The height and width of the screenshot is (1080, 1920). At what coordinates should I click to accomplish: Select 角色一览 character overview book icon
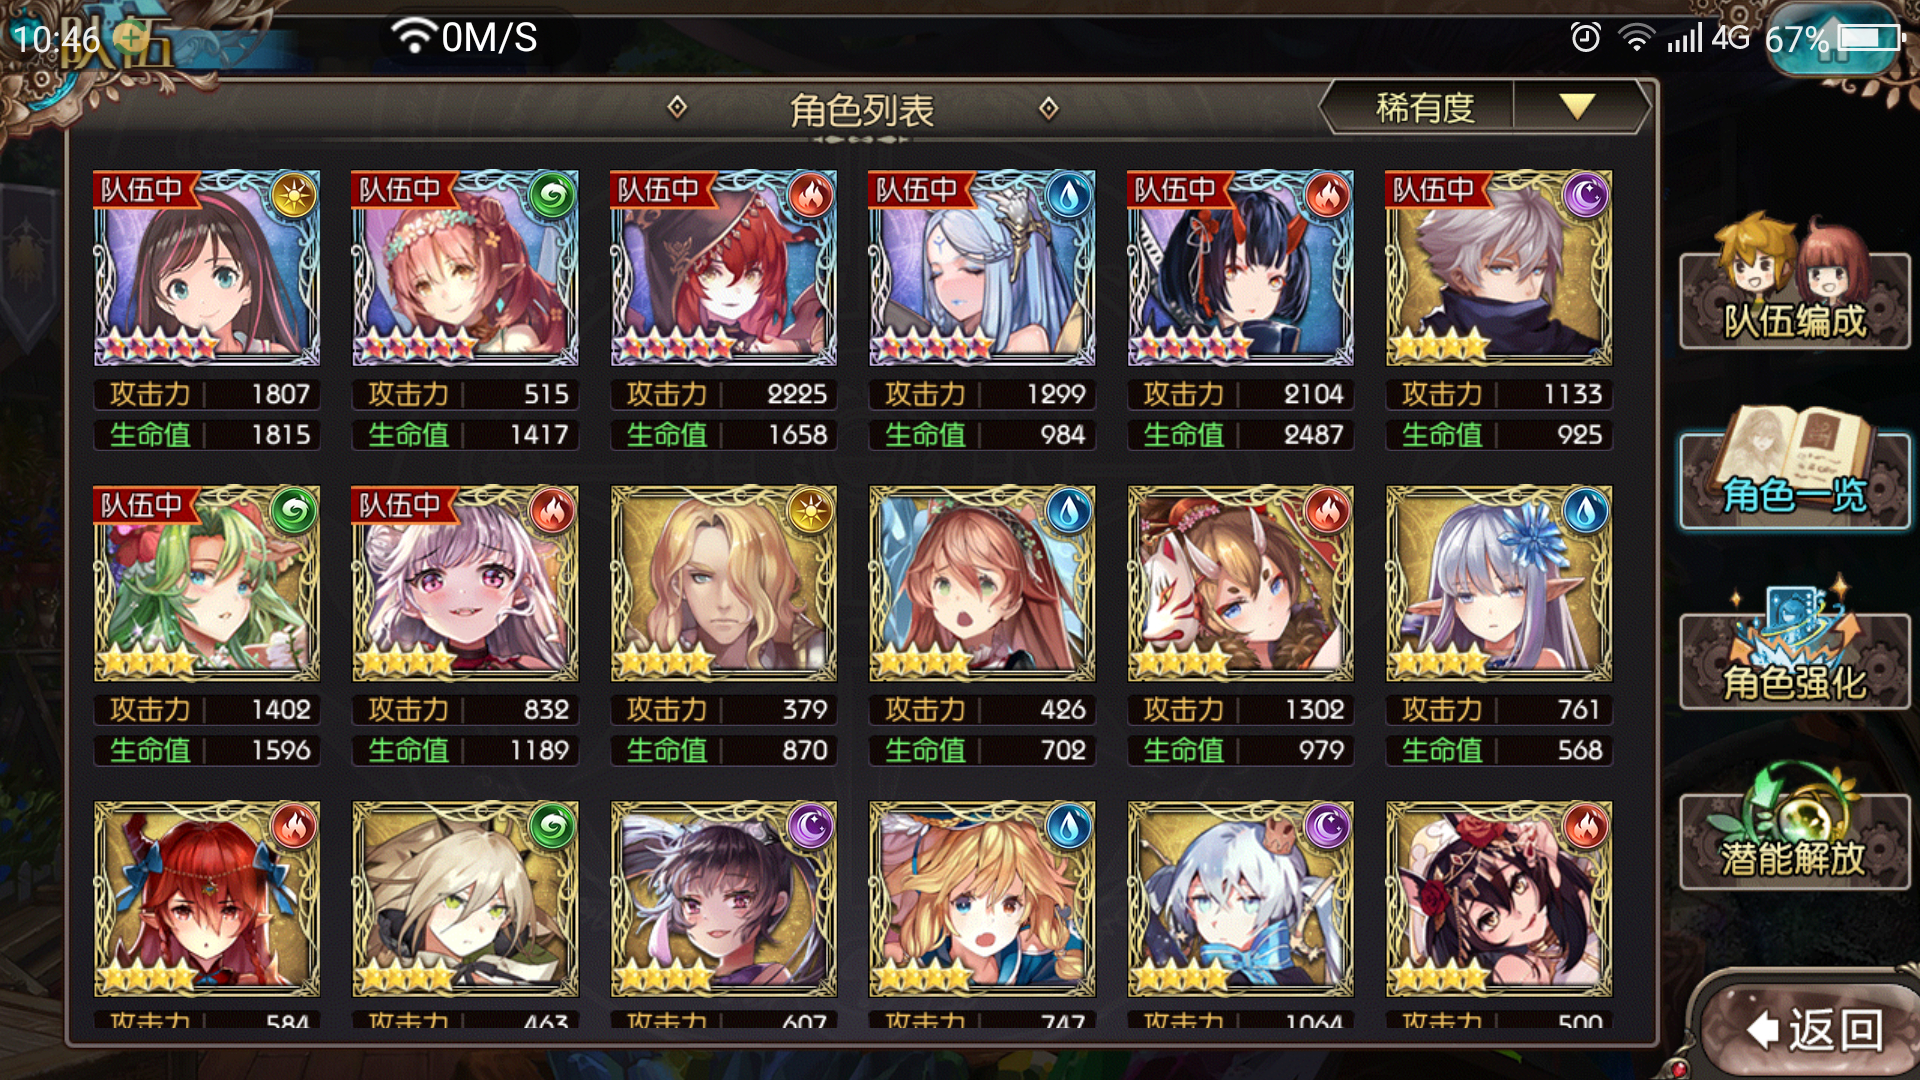pyautogui.click(x=1794, y=470)
